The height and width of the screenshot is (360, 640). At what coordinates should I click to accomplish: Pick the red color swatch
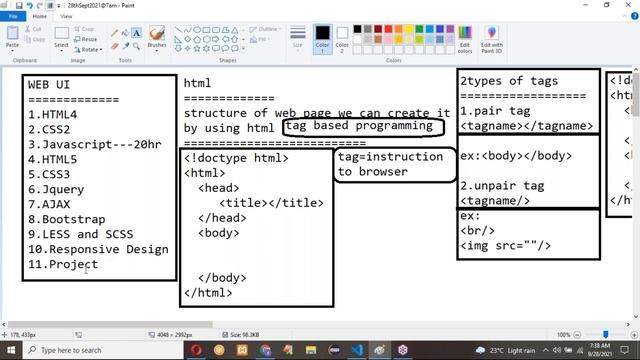click(388, 29)
